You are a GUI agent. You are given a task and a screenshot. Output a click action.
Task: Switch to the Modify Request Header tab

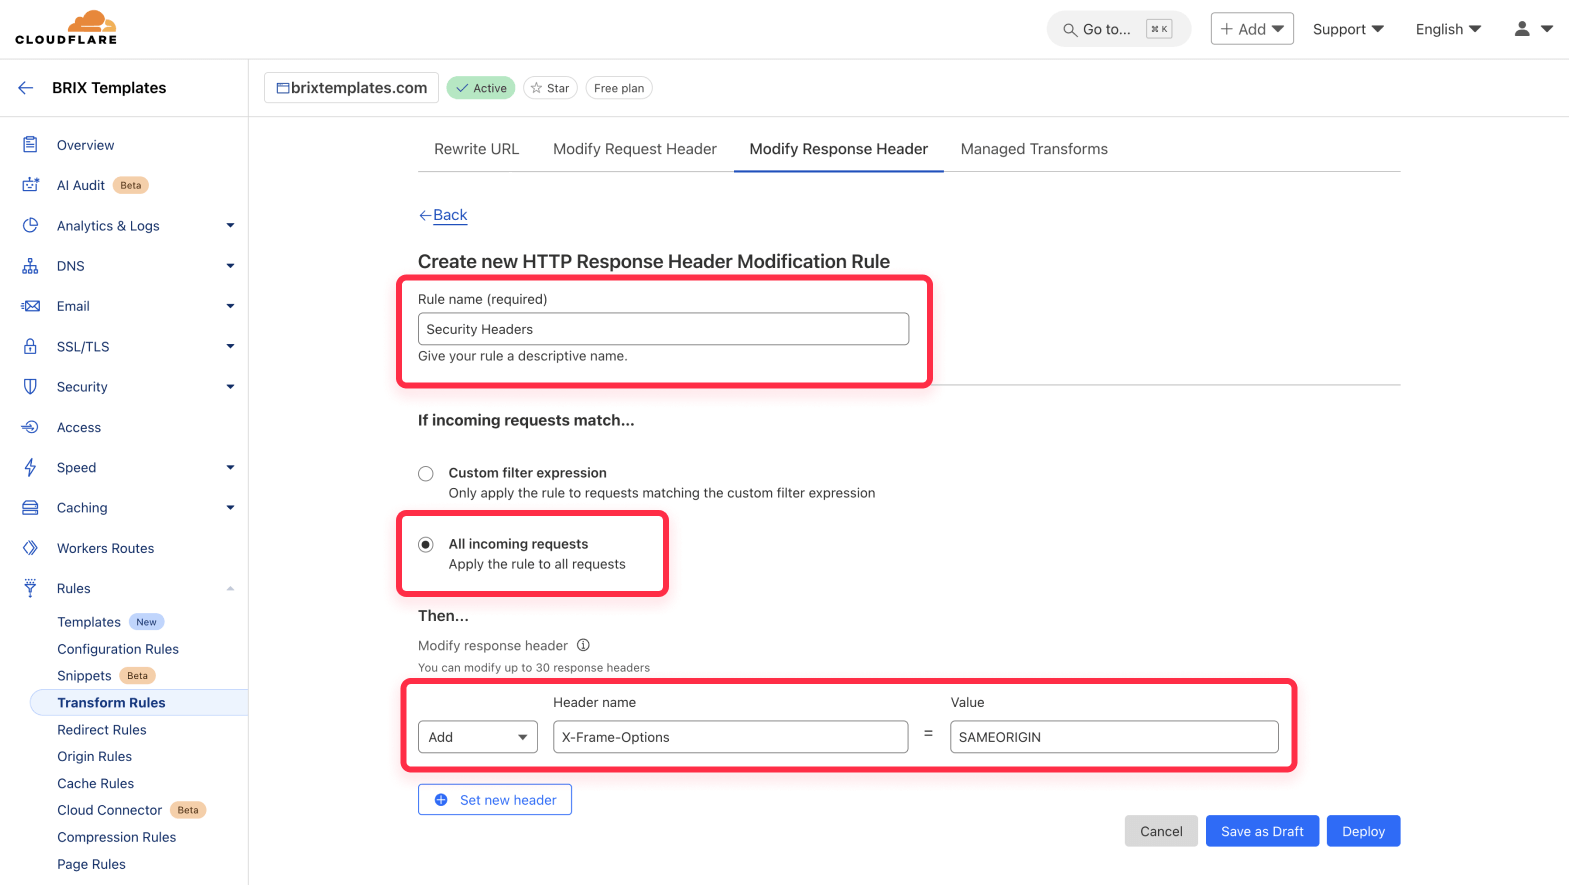tap(635, 149)
